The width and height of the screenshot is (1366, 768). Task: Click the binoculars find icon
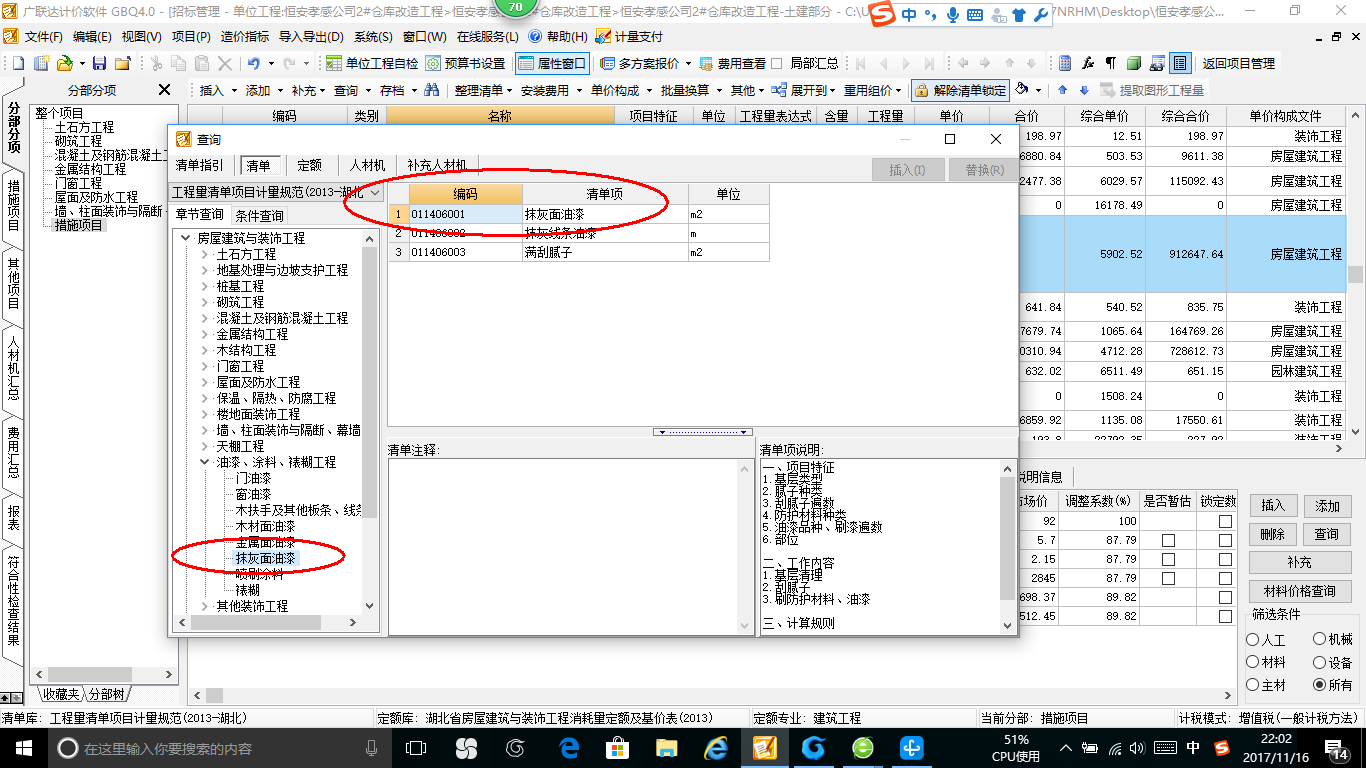click(x=432, y=90)
